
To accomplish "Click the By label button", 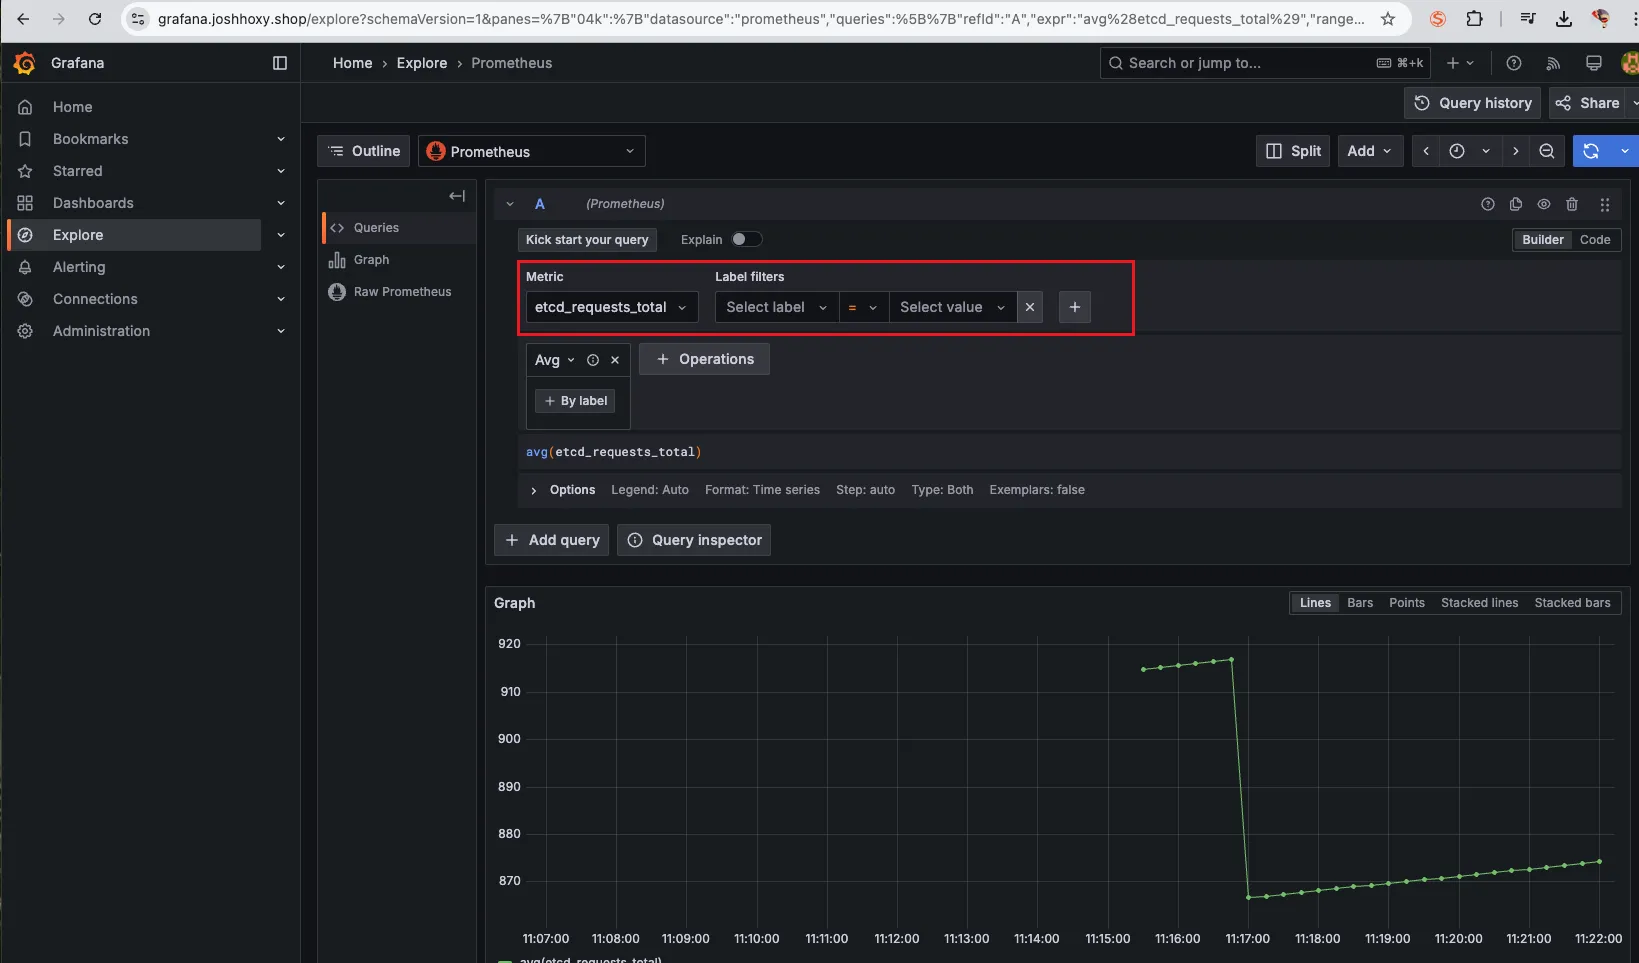I will pyautogui.click(x=575, y=401).
